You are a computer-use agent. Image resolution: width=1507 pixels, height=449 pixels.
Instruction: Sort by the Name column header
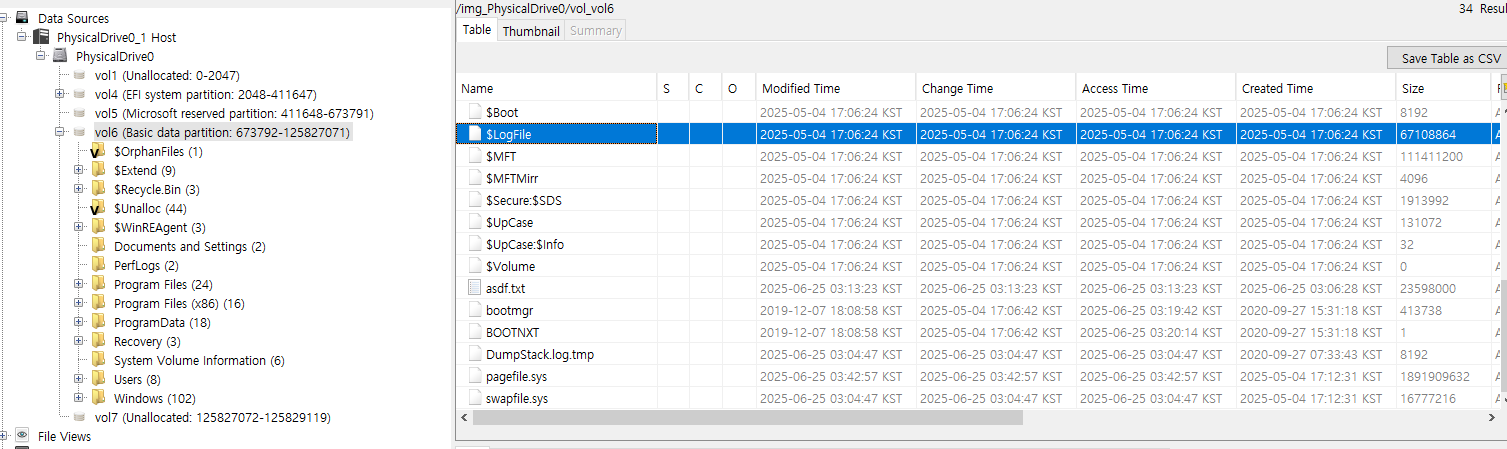[x=556, y=88]
